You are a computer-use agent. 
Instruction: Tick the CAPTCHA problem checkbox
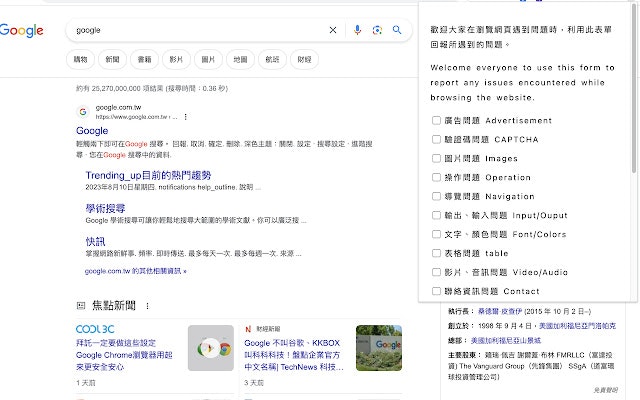(x=436, y=139)
